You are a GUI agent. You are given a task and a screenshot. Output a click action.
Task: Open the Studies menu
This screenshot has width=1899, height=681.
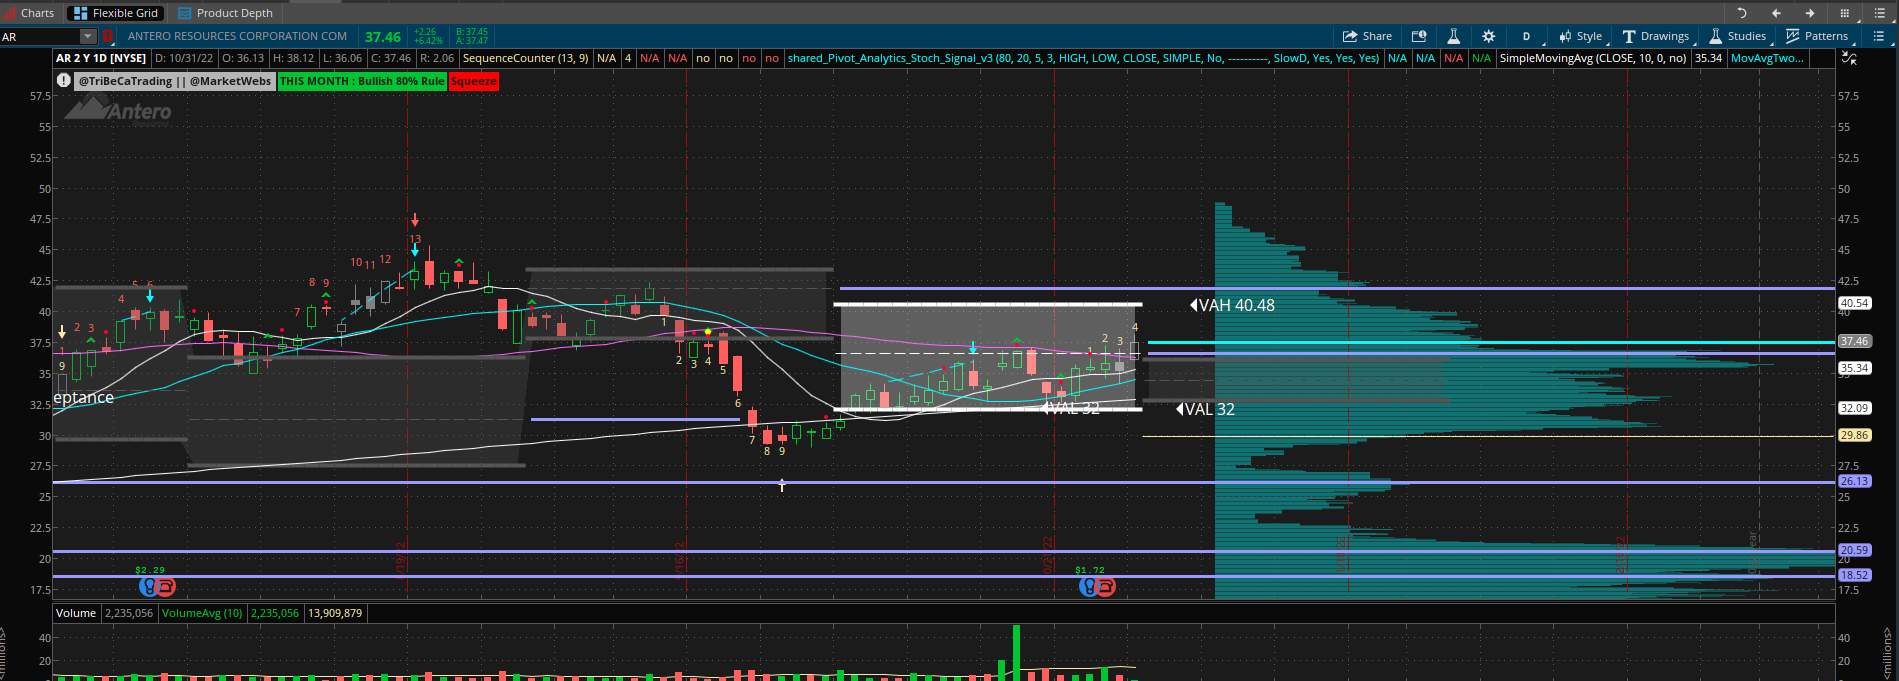coord(1737,36)
